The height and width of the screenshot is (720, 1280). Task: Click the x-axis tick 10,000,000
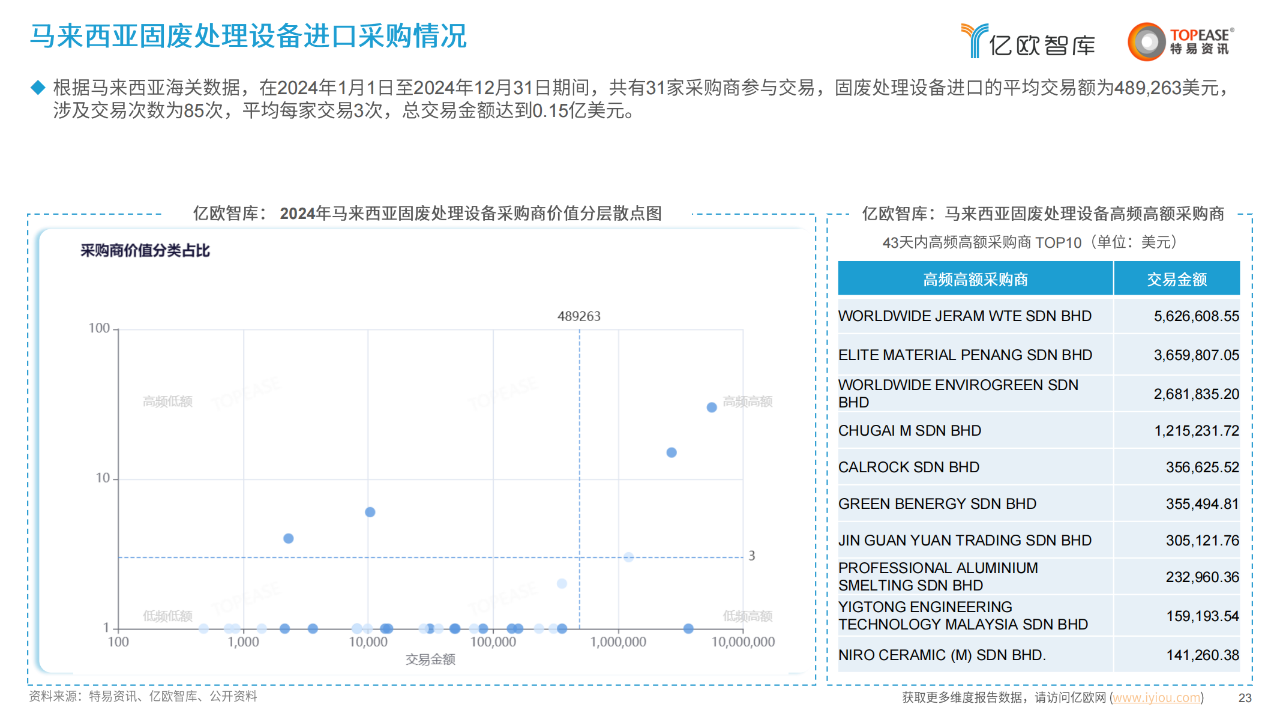741,642
